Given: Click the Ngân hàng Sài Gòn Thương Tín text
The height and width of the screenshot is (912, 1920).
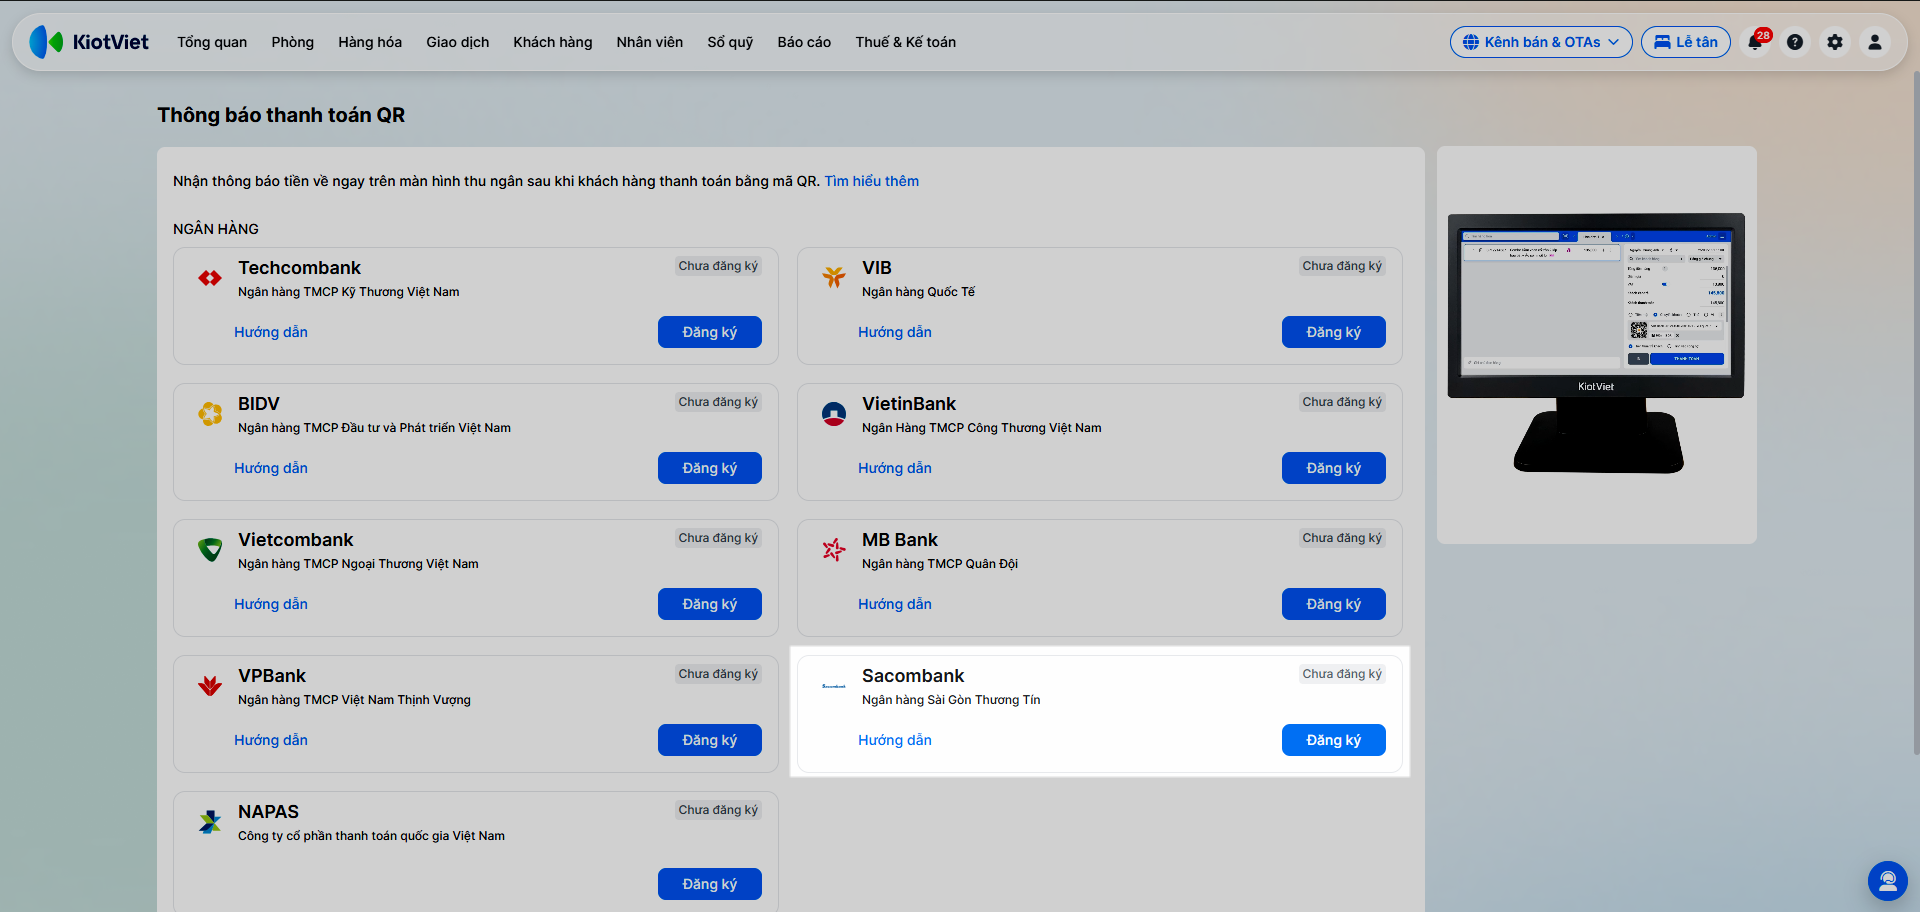Looking at the screenshot, I should pyautogui.click(x=951, y=700).
